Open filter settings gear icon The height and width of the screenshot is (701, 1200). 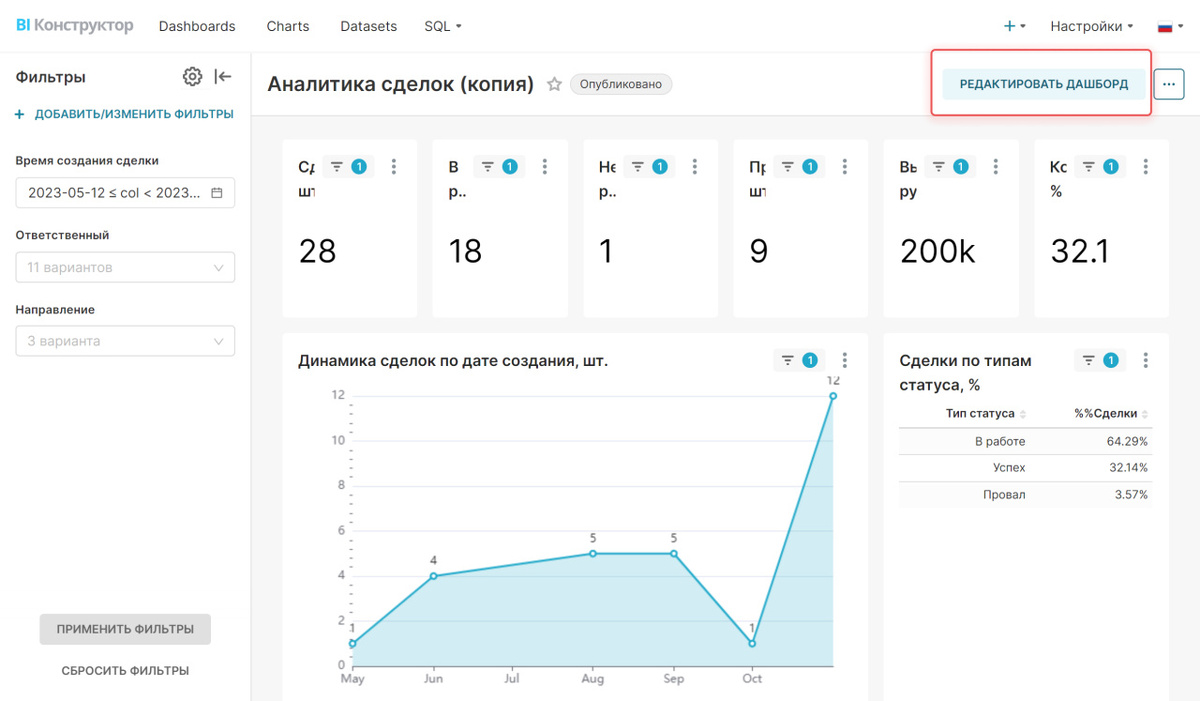pyautogui.click(x=192, y=77)
